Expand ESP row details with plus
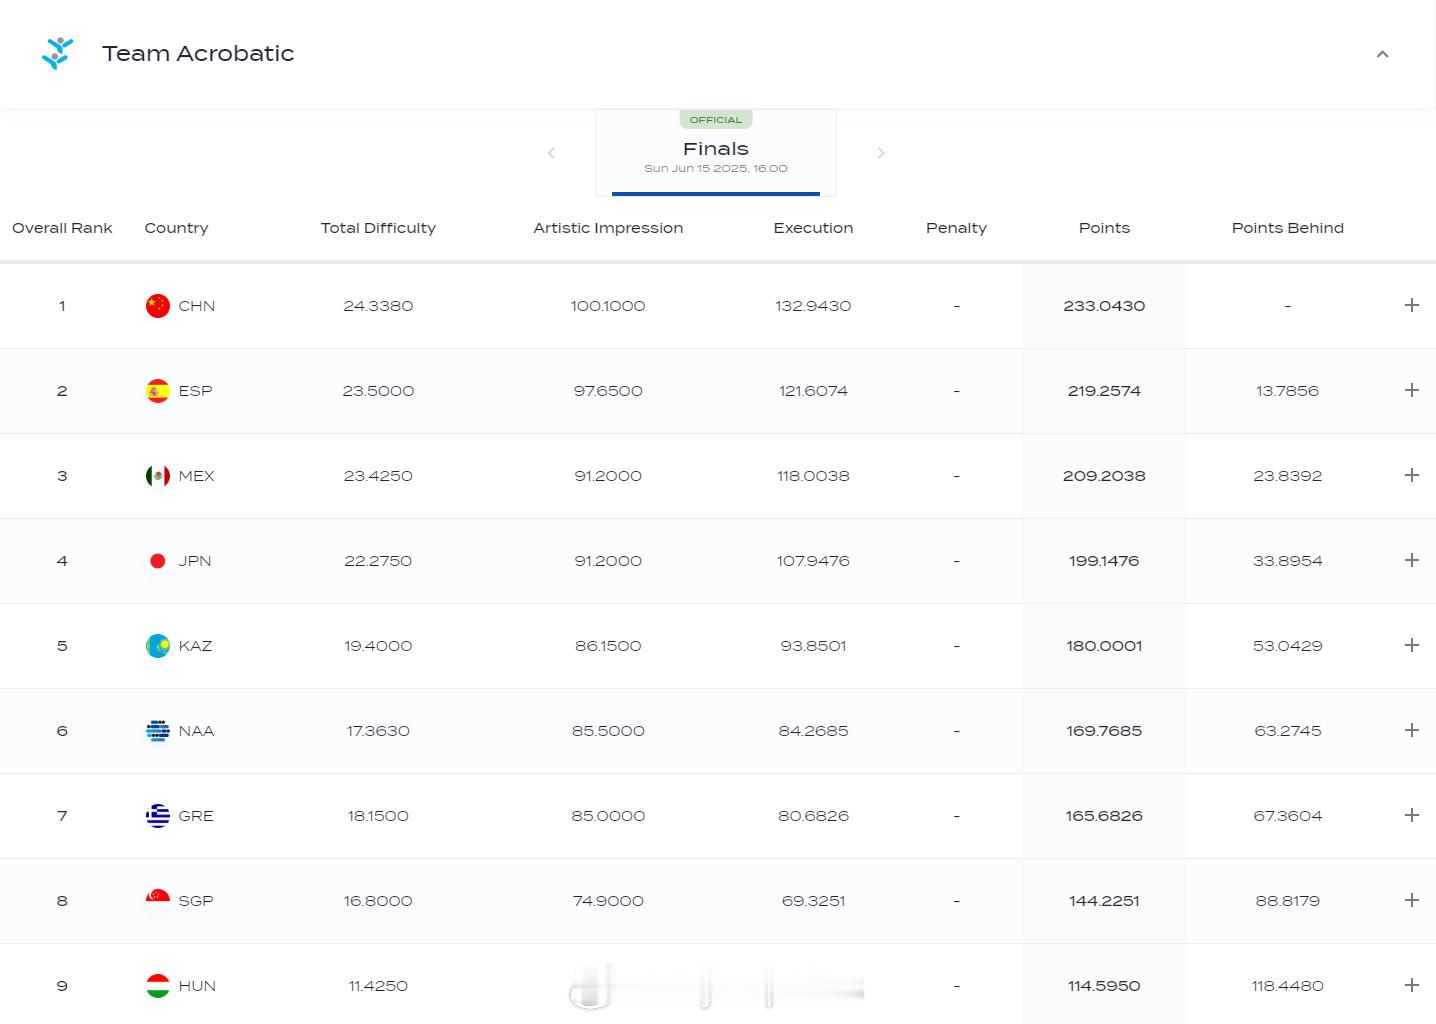Viewport: 1436px width, 1024px height. (x=1411, y=390)
